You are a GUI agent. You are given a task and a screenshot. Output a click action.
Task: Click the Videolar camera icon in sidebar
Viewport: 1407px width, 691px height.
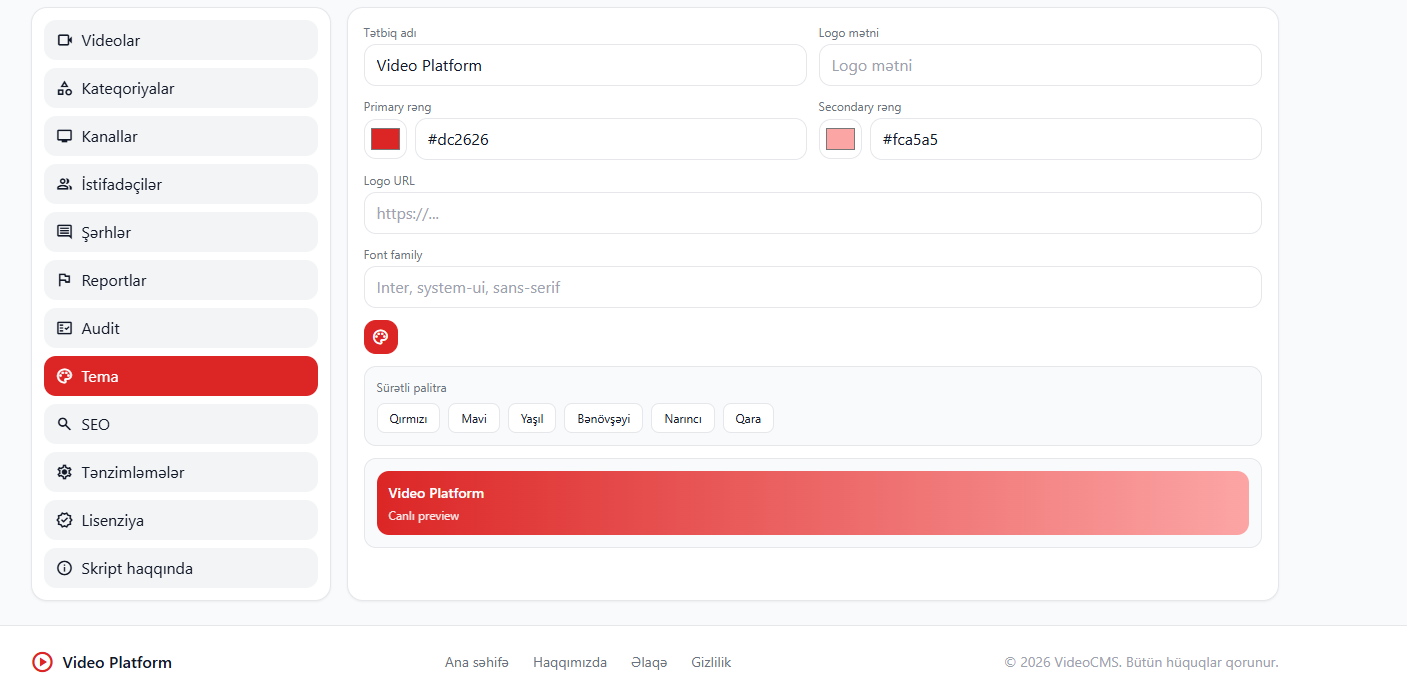click(x=65, y=41)
